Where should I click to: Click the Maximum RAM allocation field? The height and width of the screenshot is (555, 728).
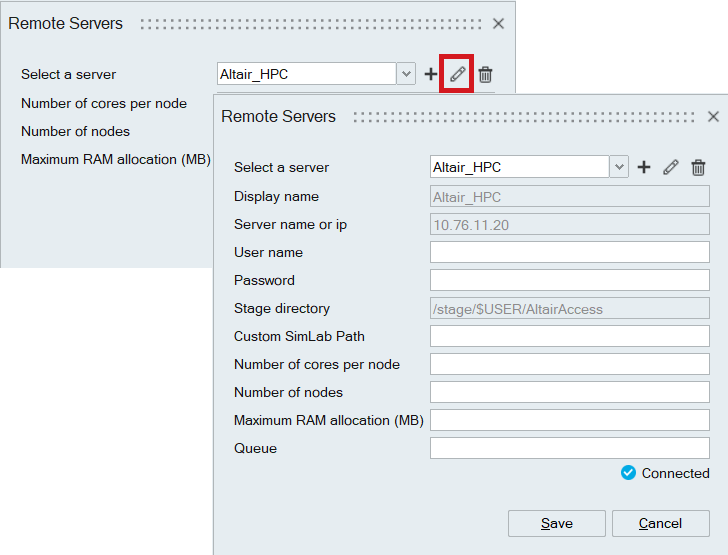569,420
